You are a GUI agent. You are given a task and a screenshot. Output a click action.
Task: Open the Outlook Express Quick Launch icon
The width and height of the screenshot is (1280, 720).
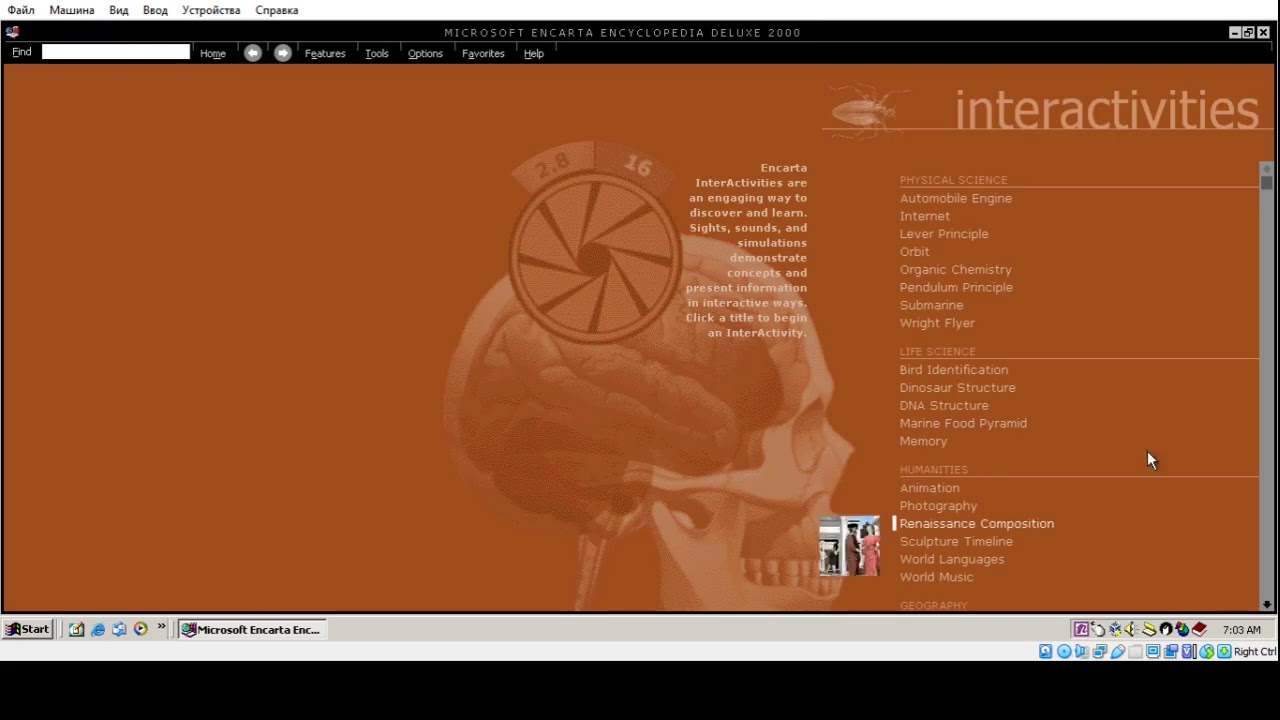click(x=119, y=629)
